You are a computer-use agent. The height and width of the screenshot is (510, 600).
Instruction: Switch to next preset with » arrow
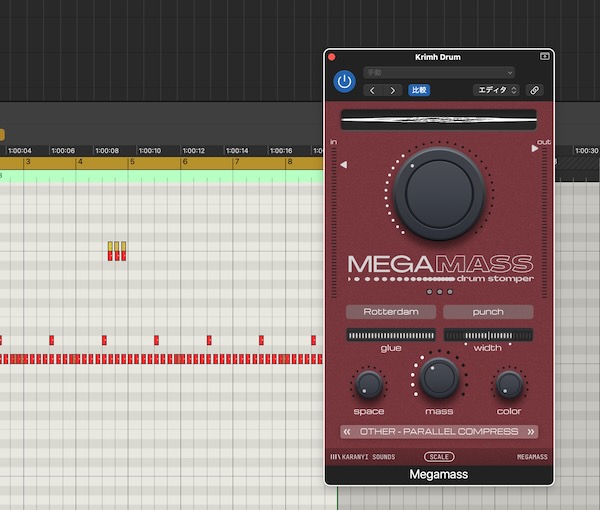pos(531,432)
